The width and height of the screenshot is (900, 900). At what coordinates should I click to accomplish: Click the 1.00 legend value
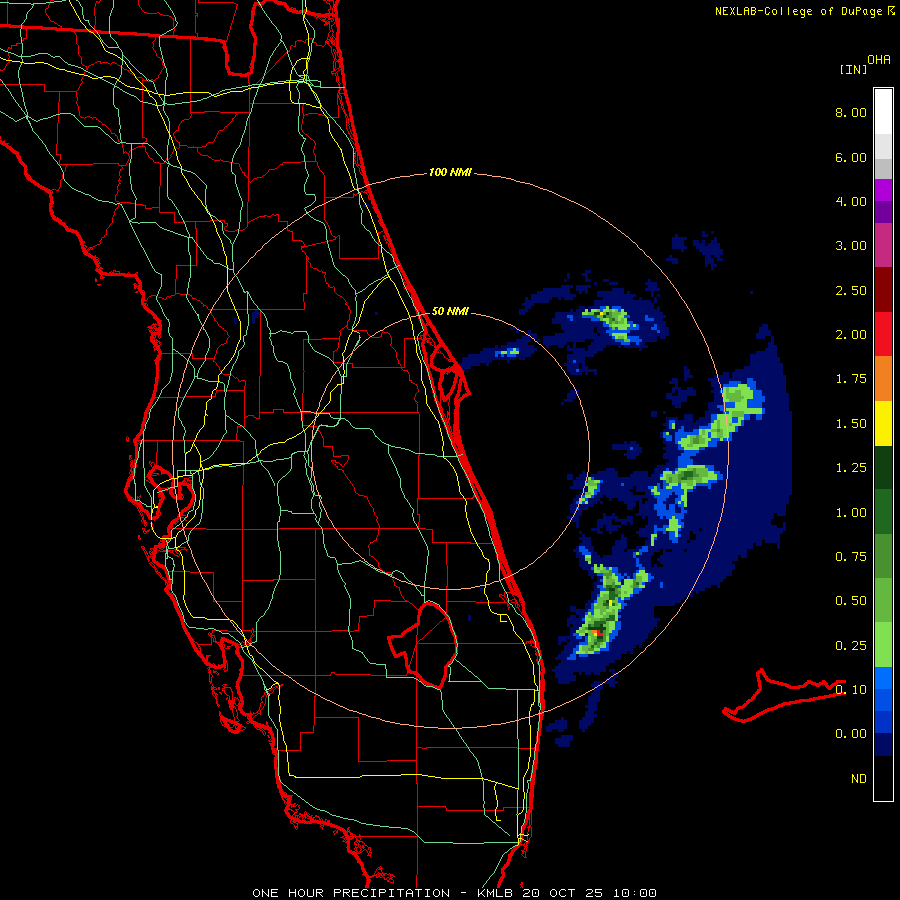click(x=851, y=513)
